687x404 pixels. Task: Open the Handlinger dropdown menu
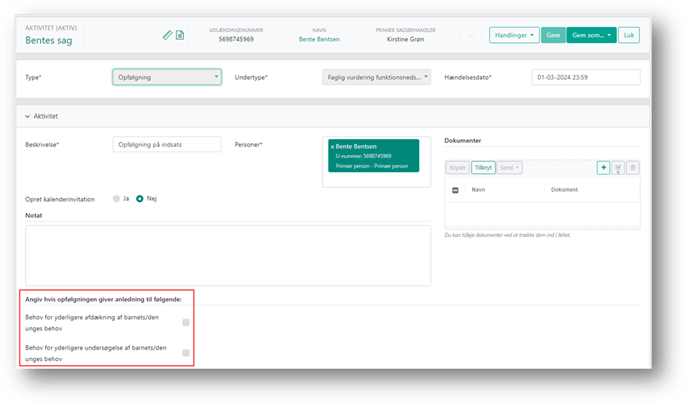[514, 35]
